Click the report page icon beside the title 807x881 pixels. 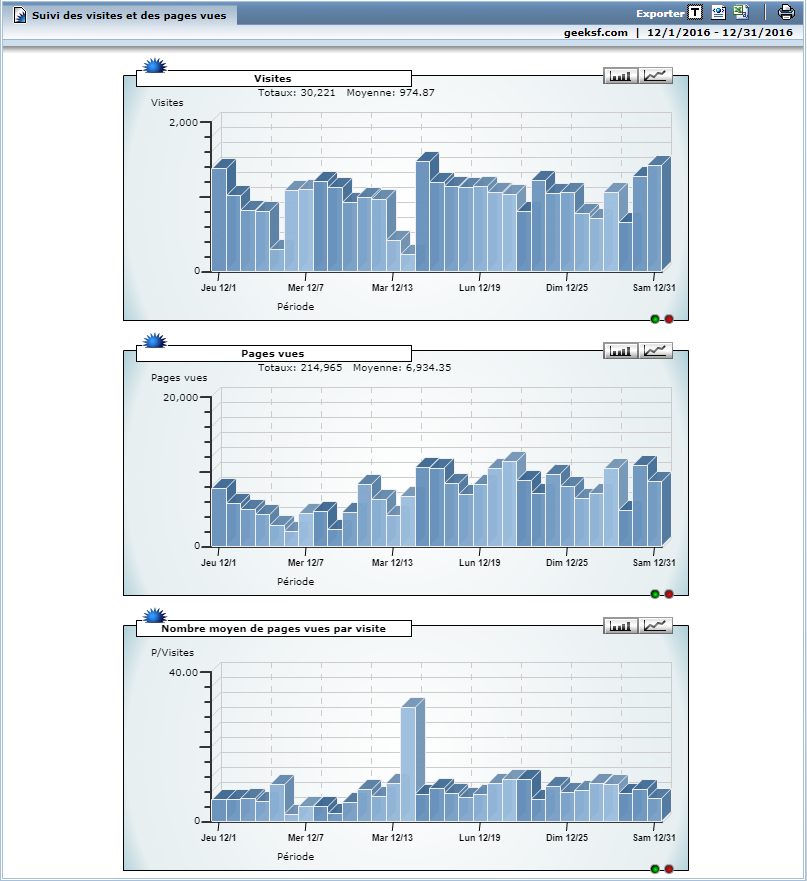(x=20, y=15)
